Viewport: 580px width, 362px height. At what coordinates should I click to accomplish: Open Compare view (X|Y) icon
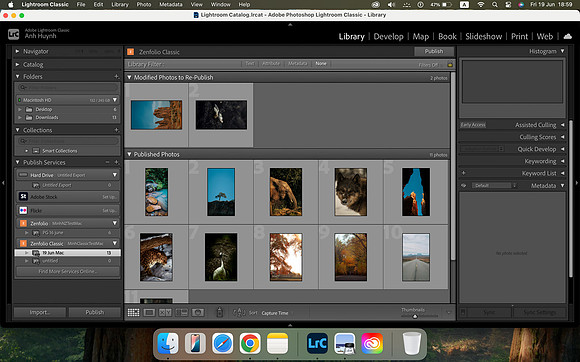tap(165, 312)
